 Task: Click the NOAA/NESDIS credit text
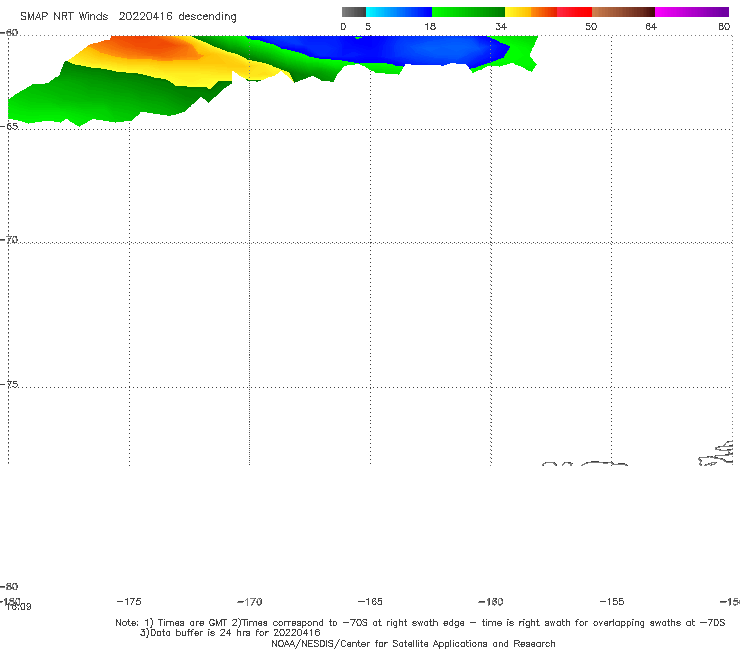413,643
